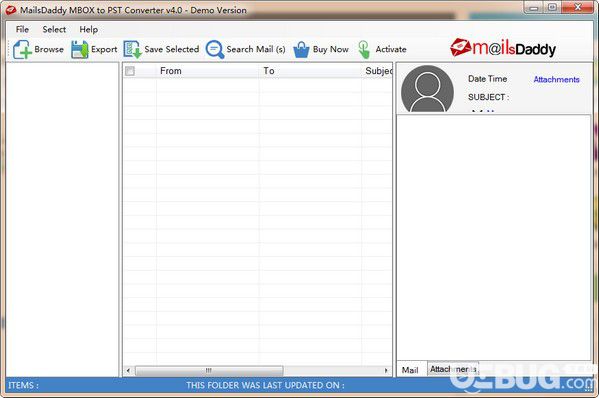This screenshot has width=599, height=398.
Task: Sort list by To column header
Action: tap(310, 71)
